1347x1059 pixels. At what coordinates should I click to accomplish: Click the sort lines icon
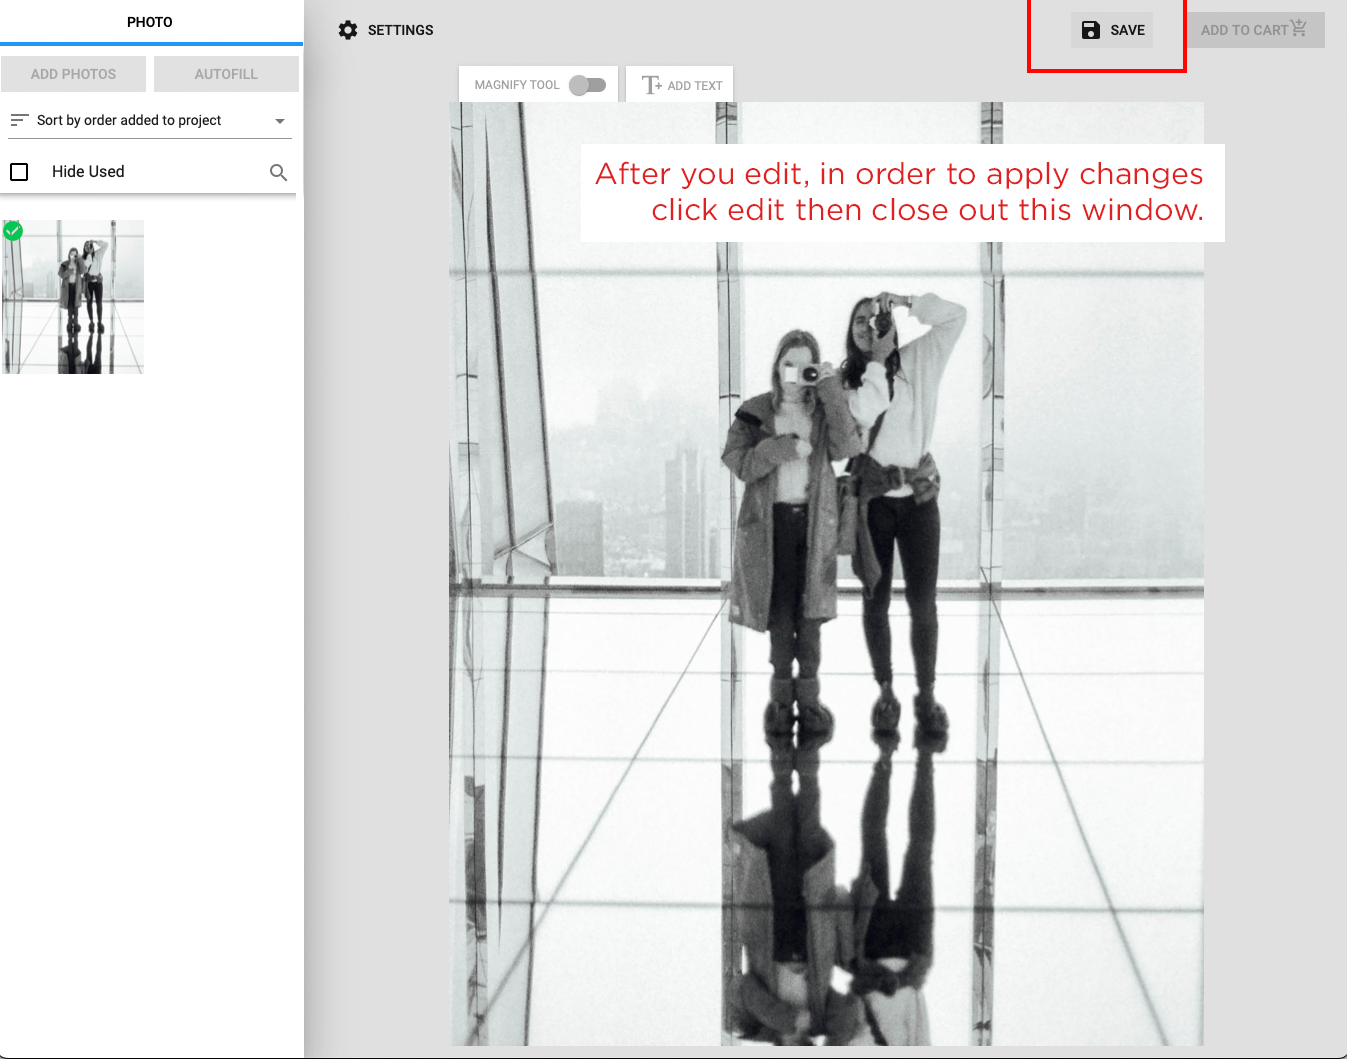[19, 120]
